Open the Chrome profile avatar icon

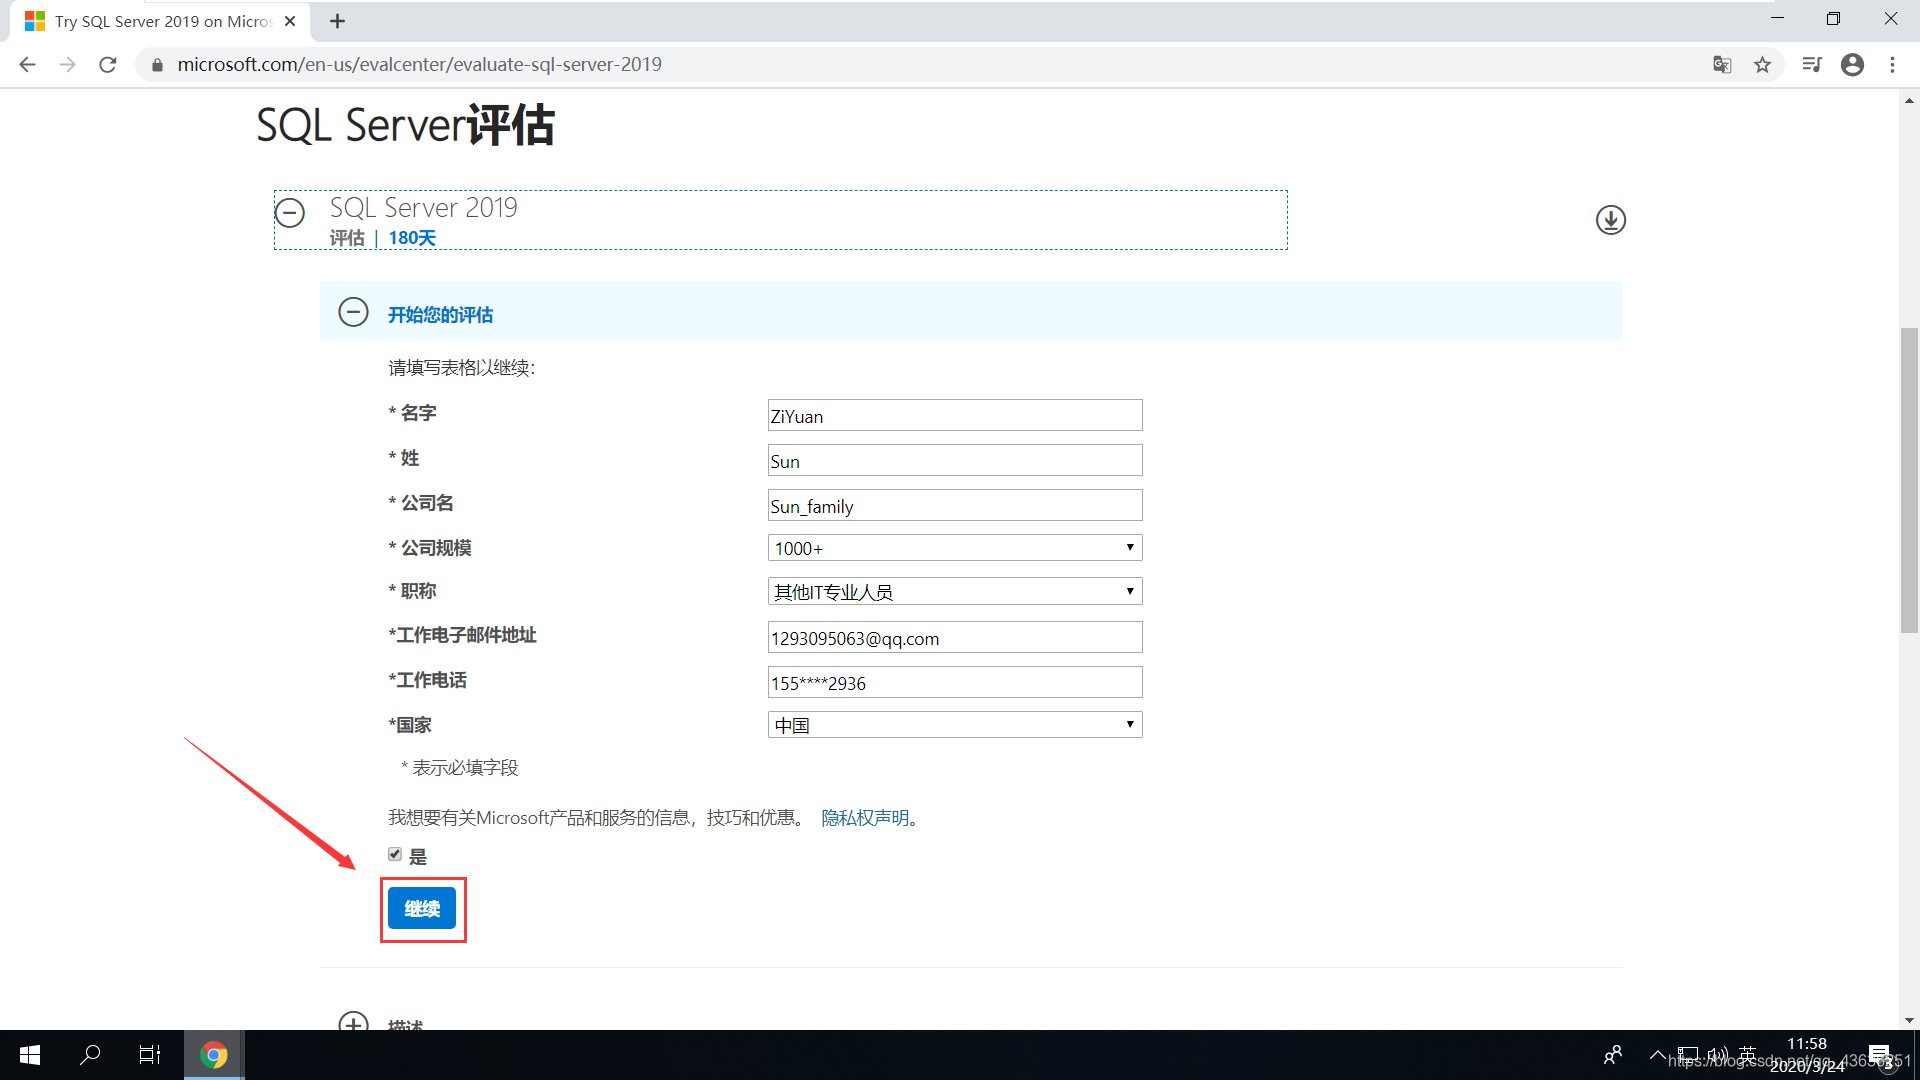[x=1852, y=65]
